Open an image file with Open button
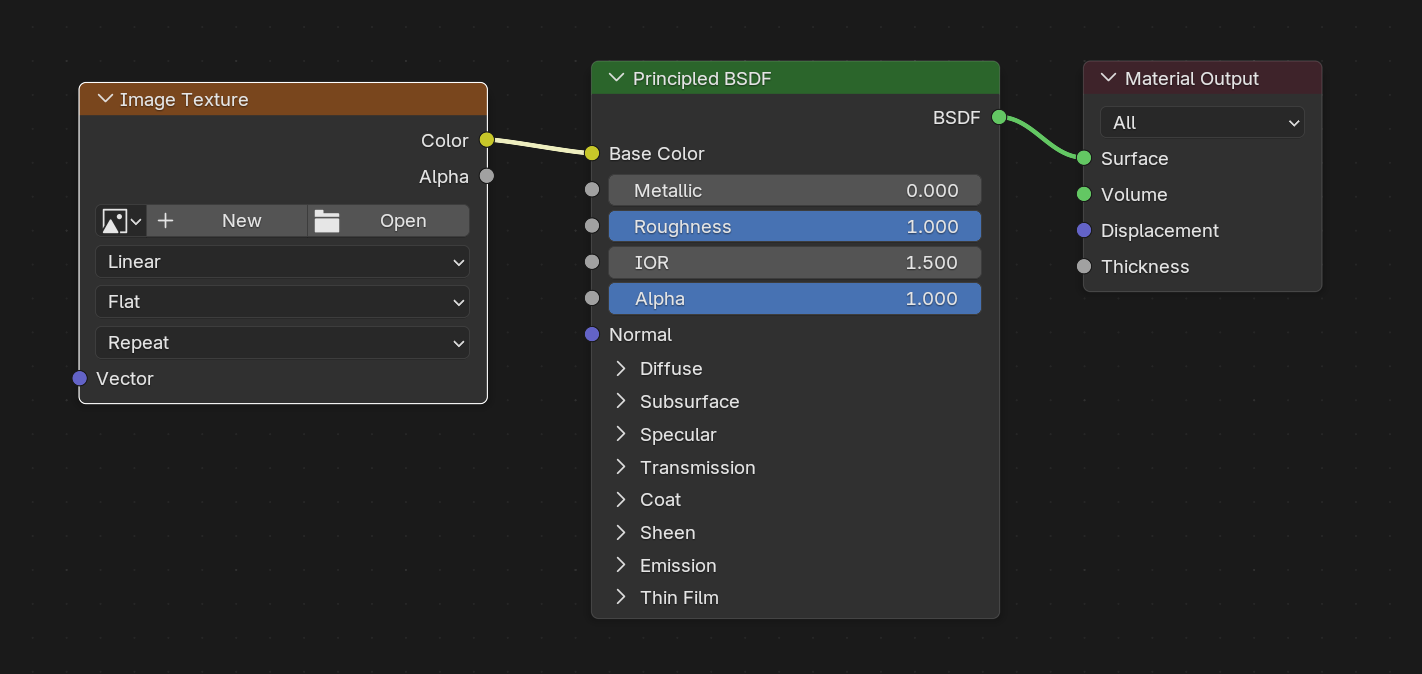1422x674 pixels. (389, 221)
